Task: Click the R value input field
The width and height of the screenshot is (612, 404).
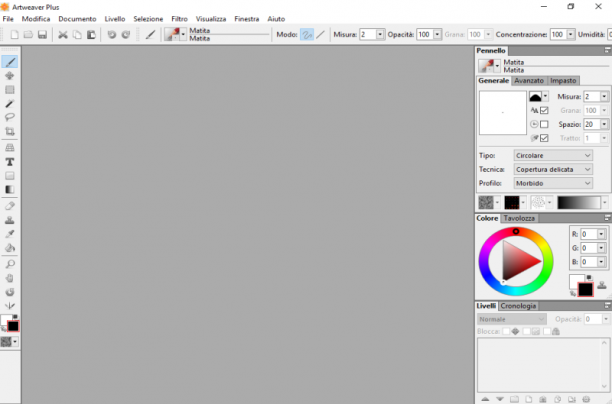Action: click(x=589, y=234)
